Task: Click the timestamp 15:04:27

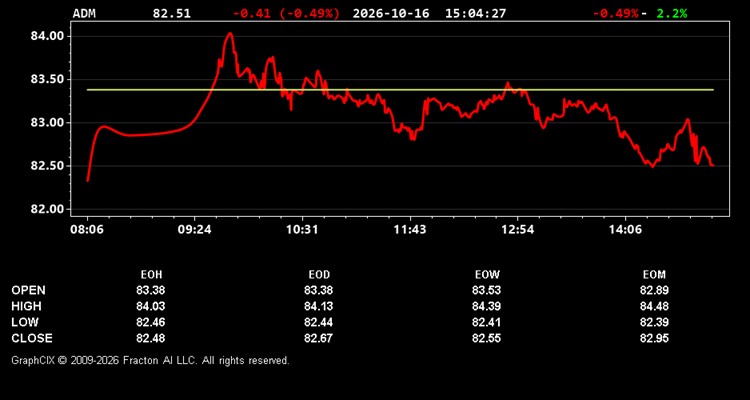Action: [475, 13]
